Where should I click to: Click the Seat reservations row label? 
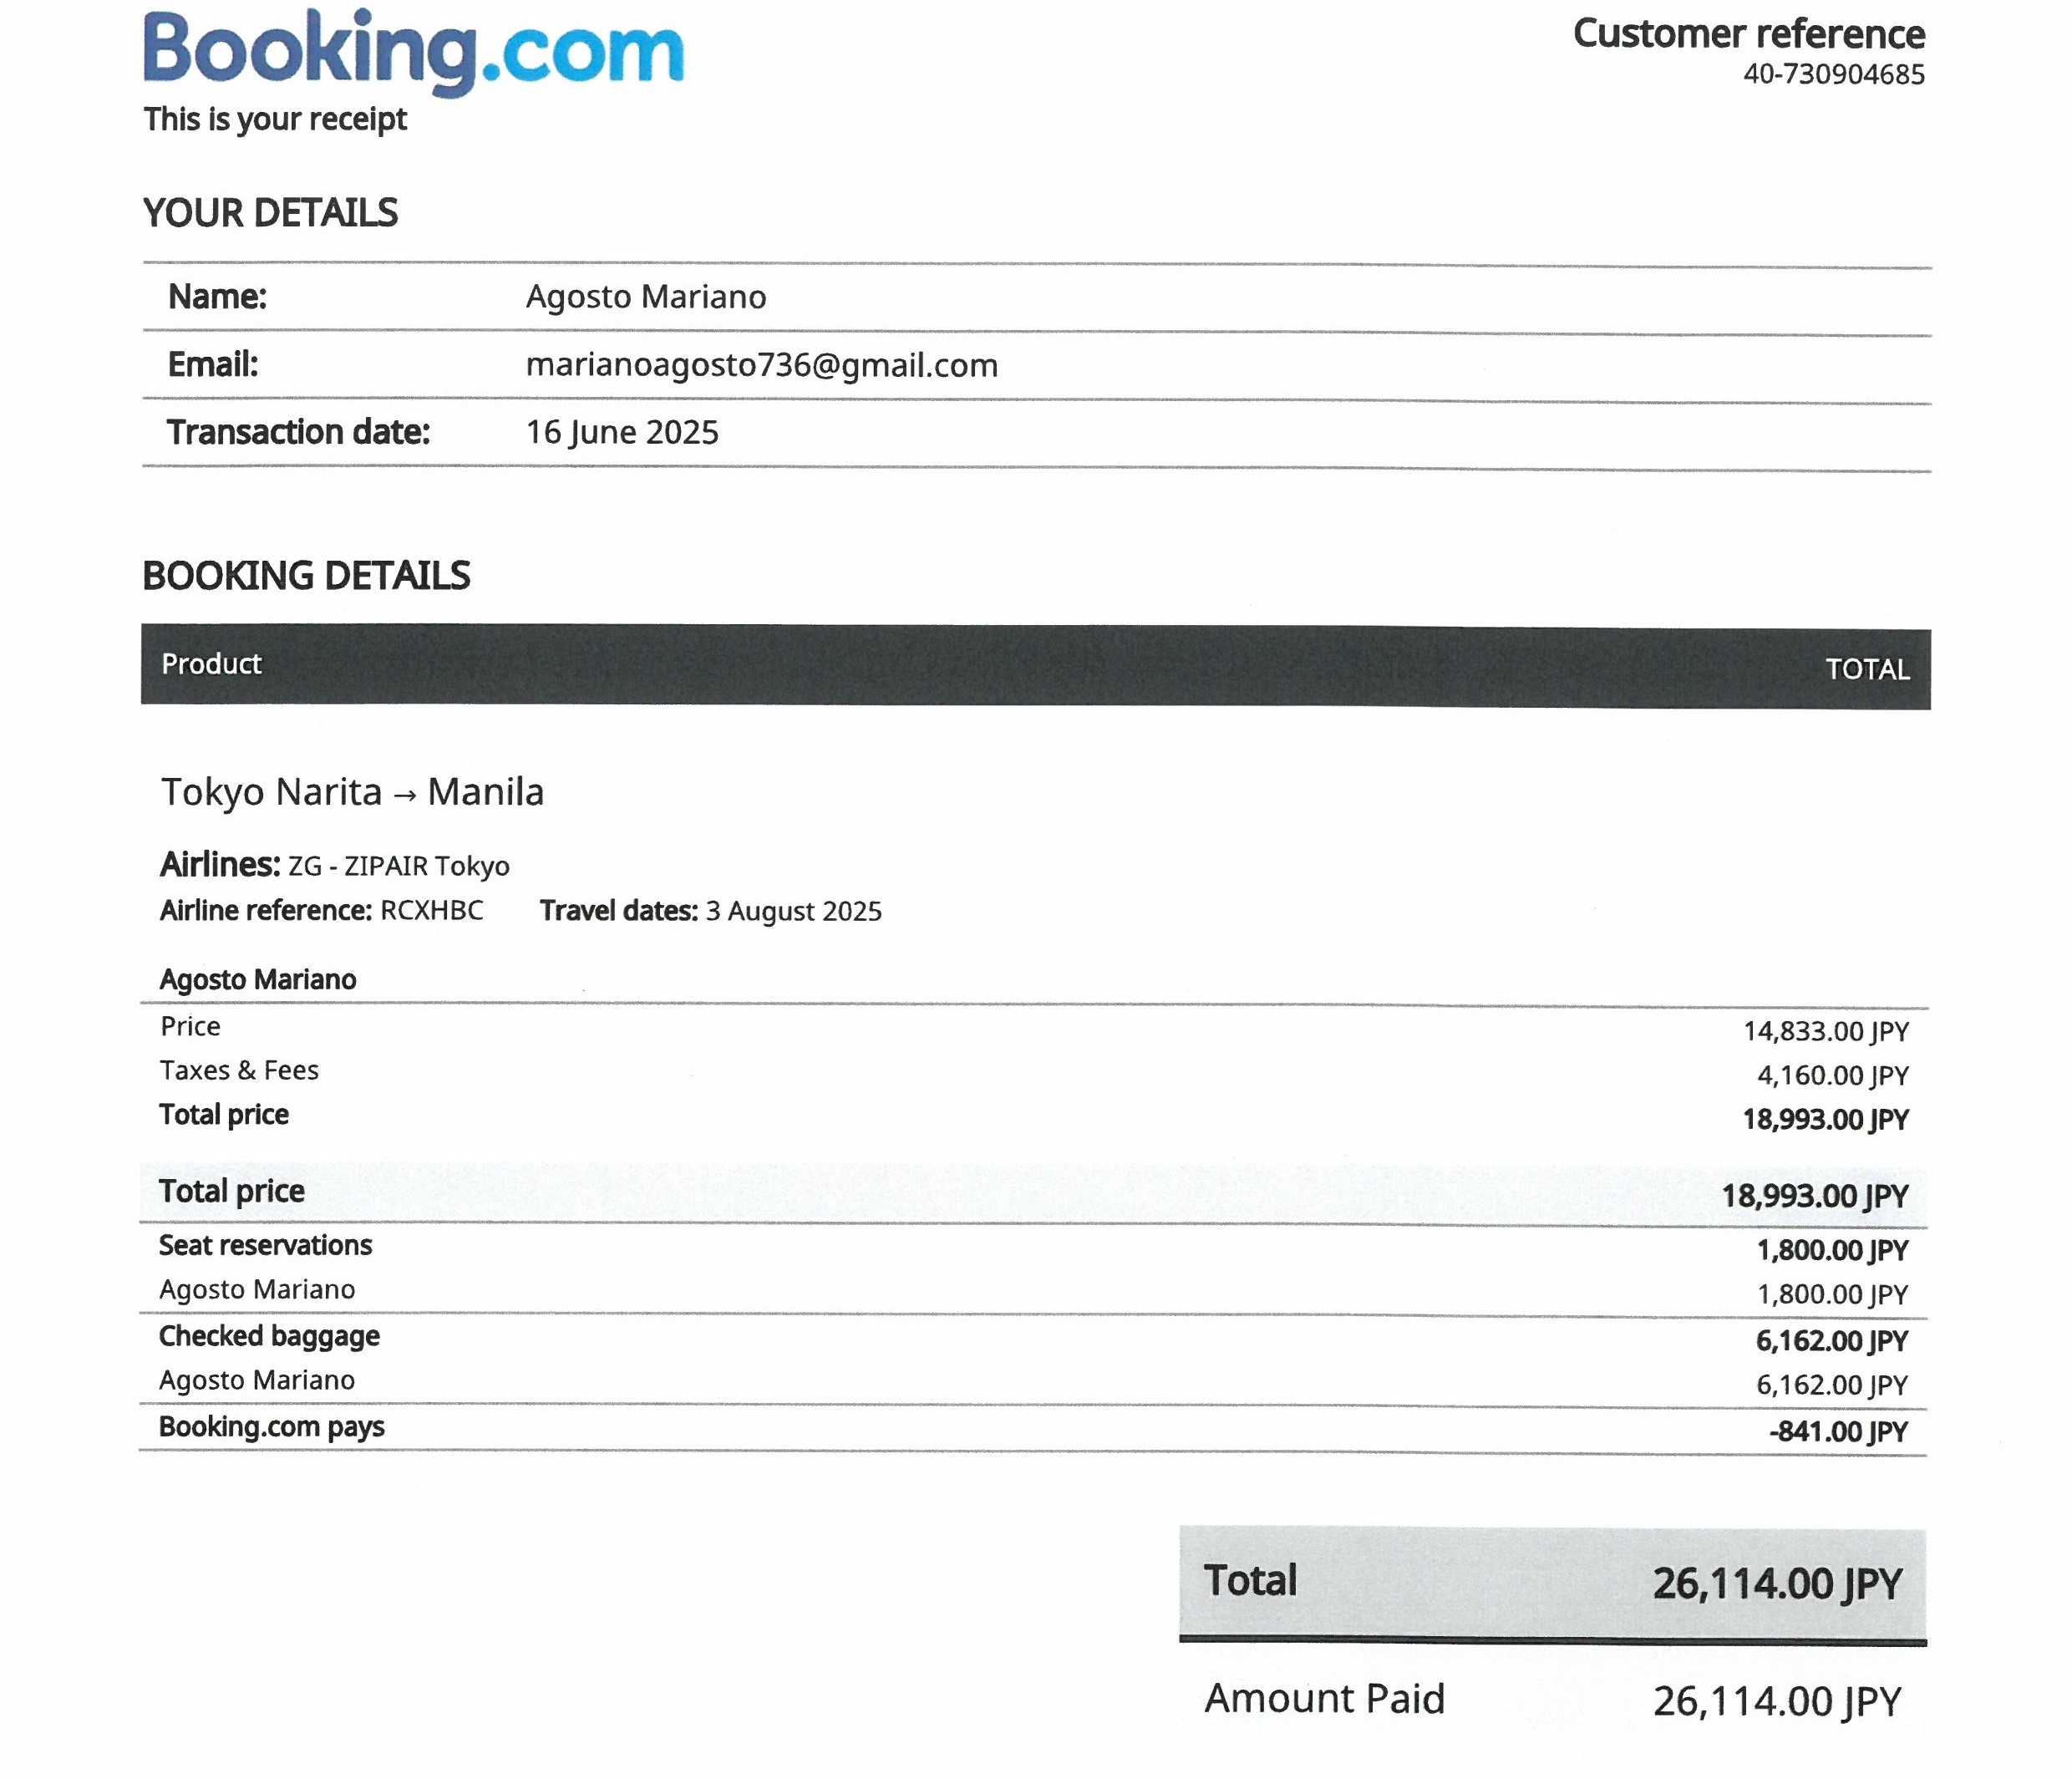click(265, 1245)
